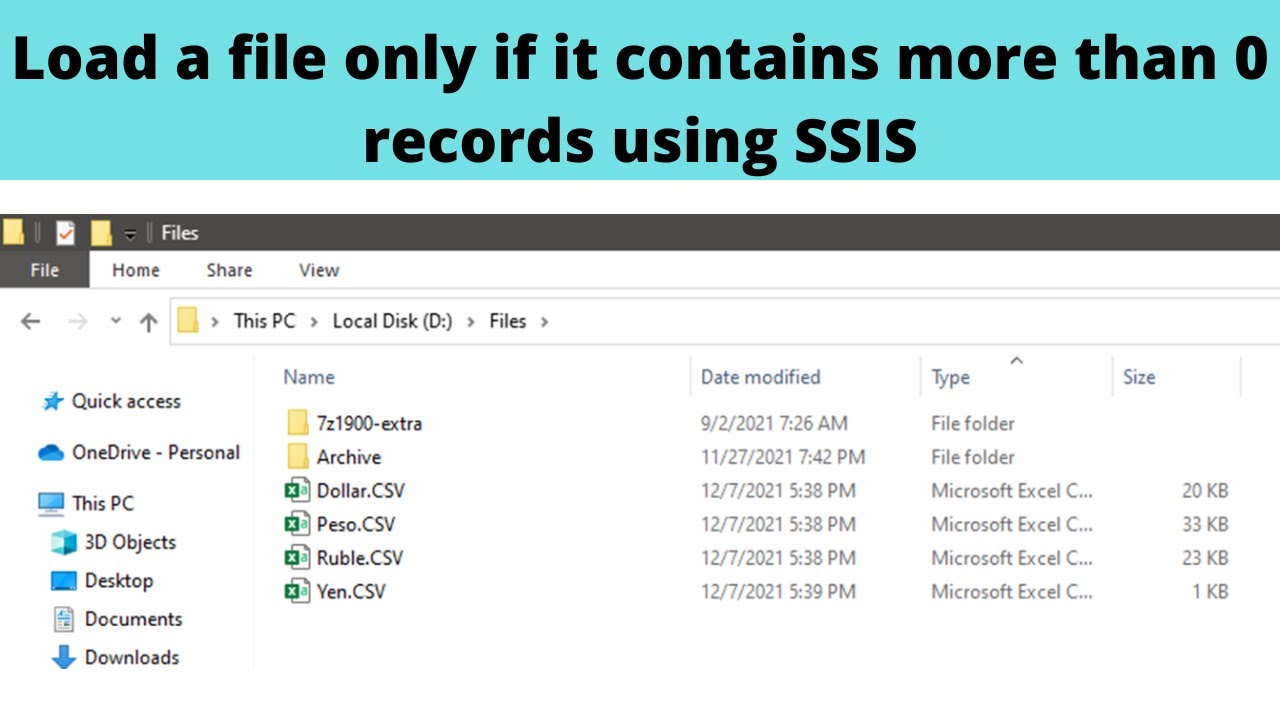Click the OneDrive cloud icon
The image size is (1280, 720).
coord(51,453)
